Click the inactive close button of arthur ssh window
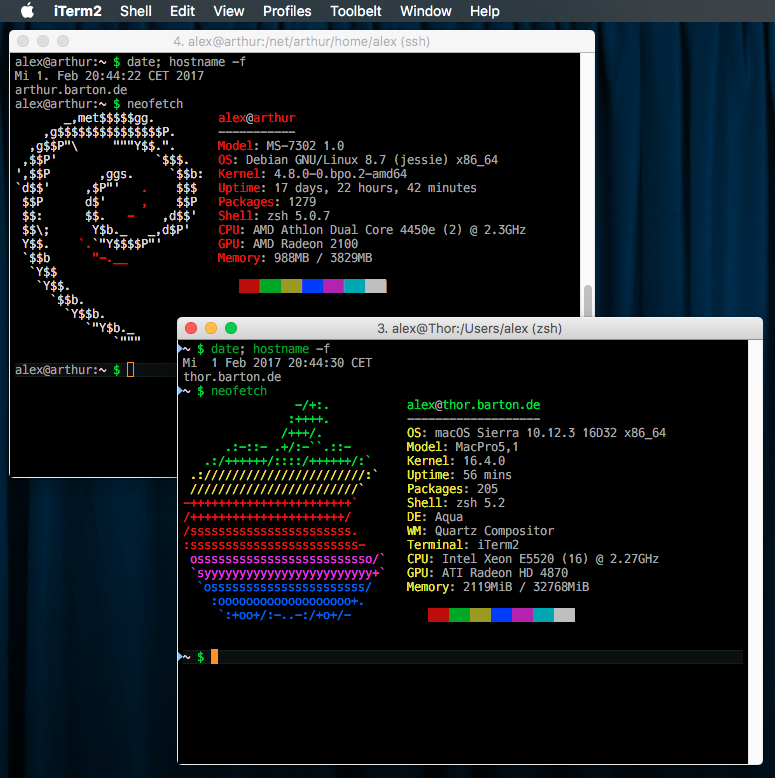Image resolution: width=775 pixels, height=778 pixels. click(23, 41)
